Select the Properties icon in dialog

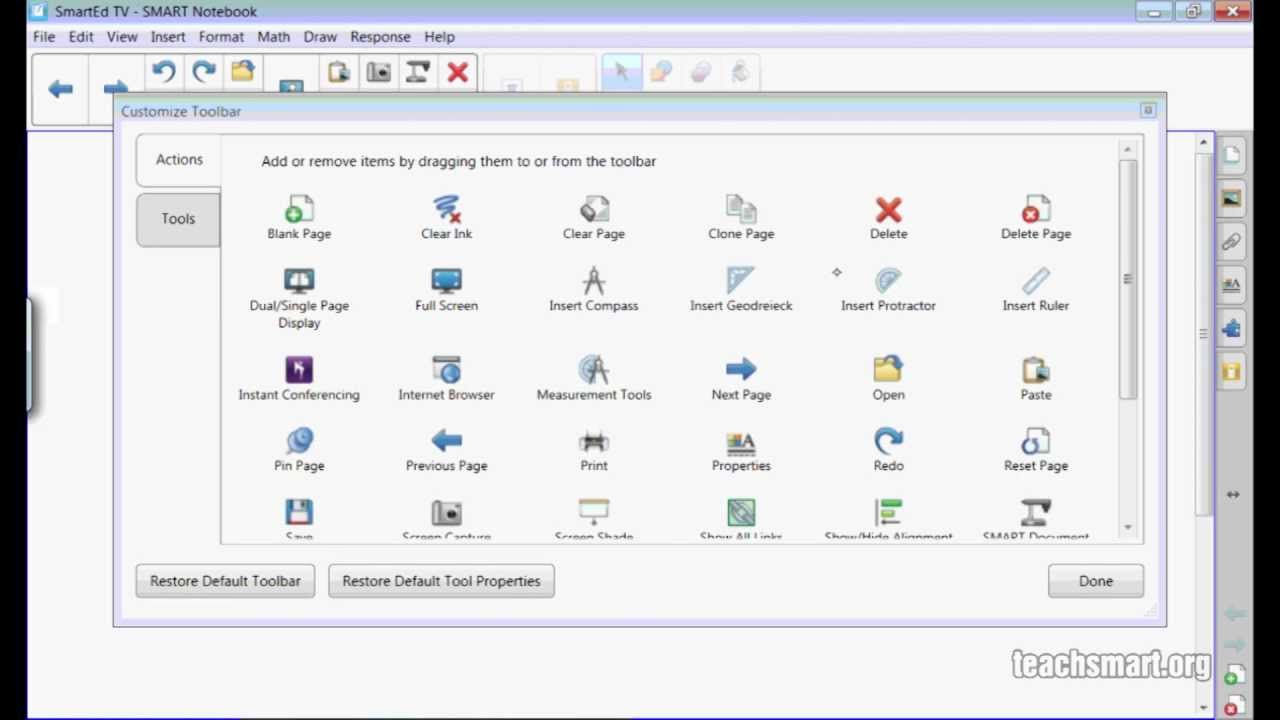tap(741, 441)
